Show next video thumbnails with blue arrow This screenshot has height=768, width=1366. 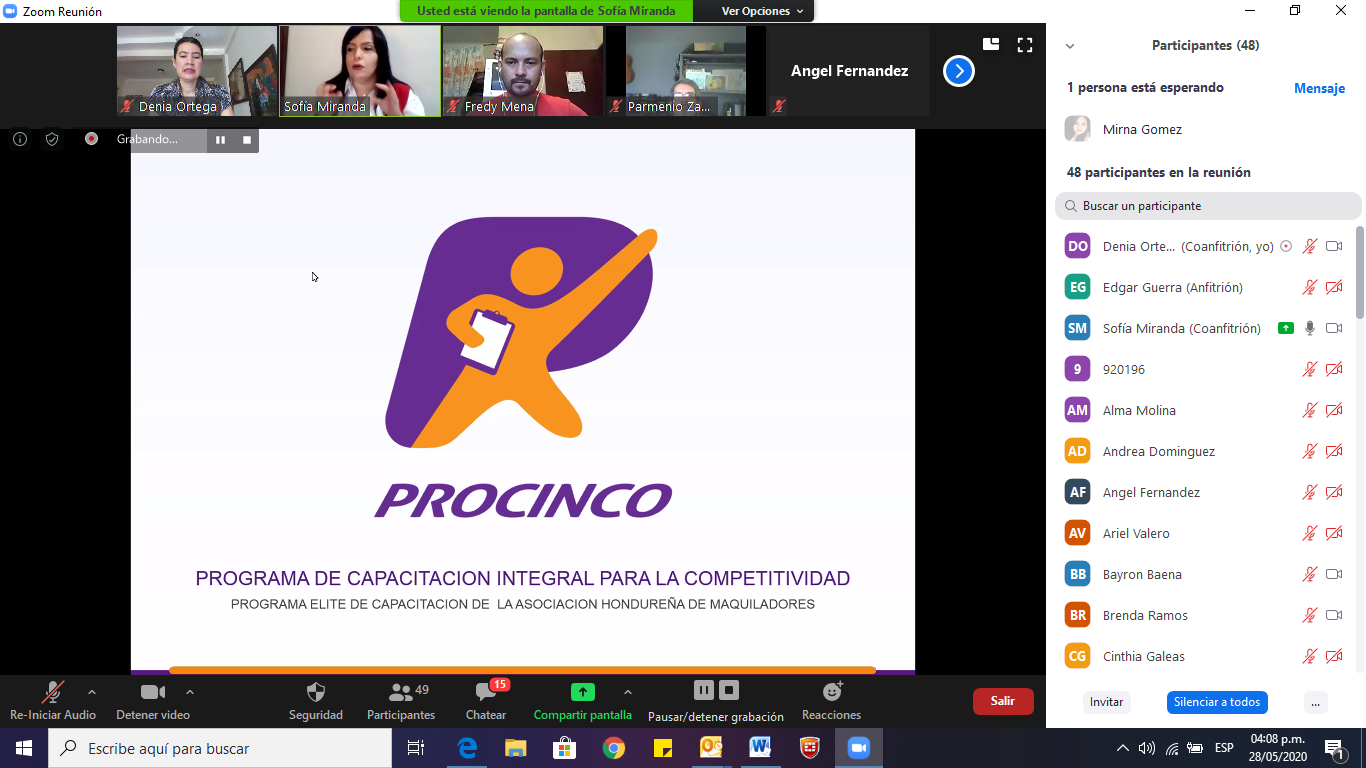959,71
